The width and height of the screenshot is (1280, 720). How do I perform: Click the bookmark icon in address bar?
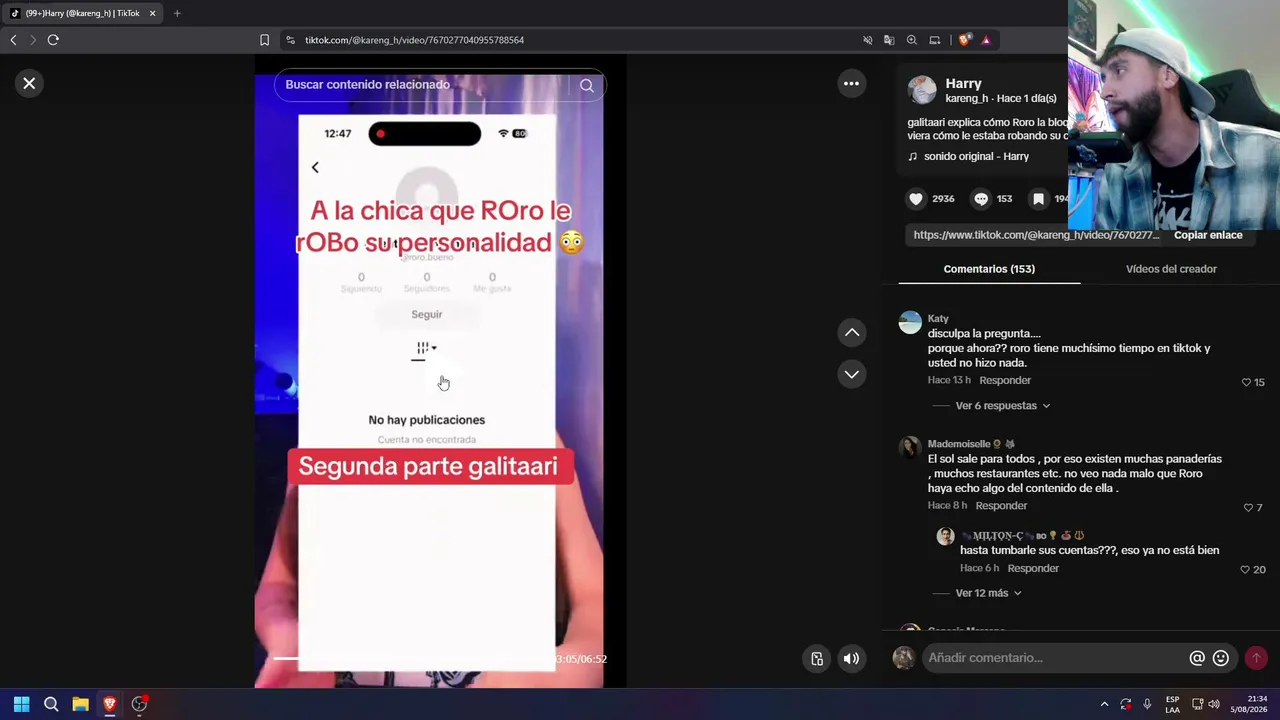click(x=264, y=40)
